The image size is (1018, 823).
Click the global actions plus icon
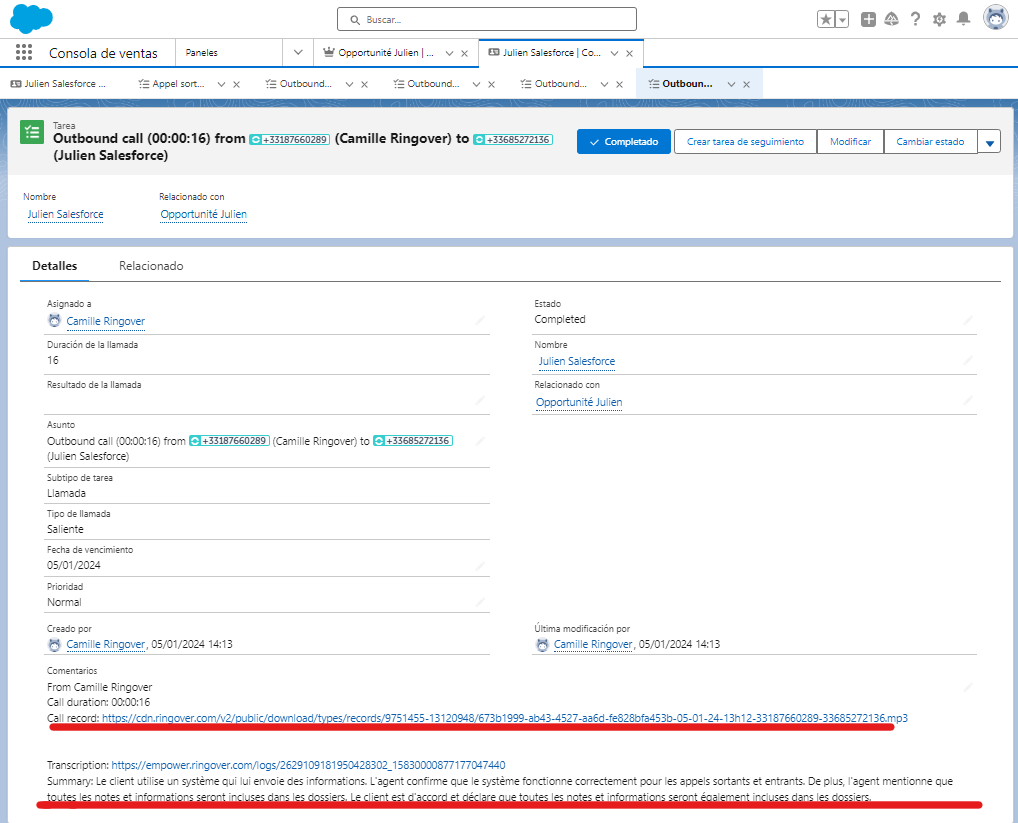point(868,19)
